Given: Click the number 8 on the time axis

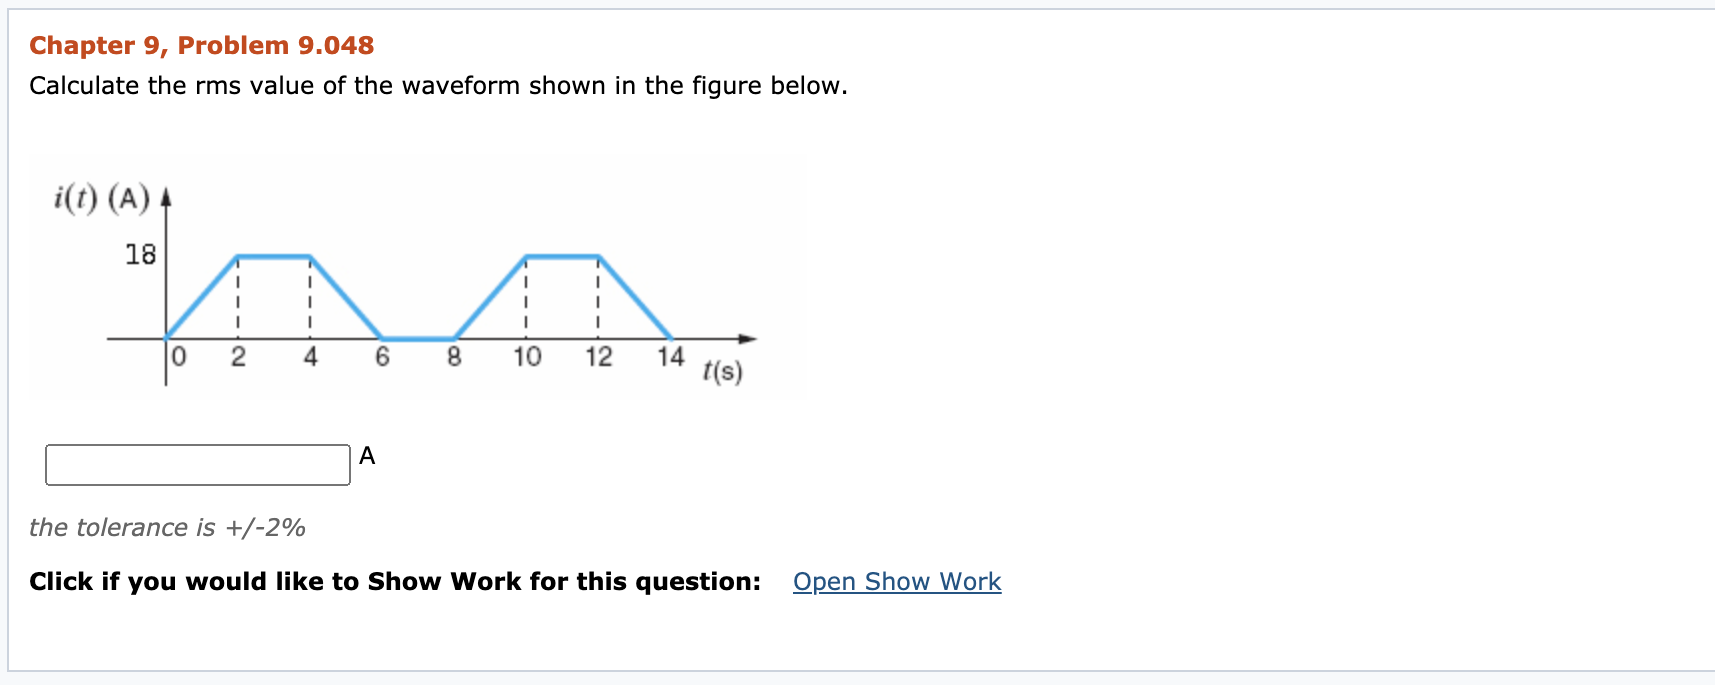Looking at the screenshot, I should [x=453, y=356].
